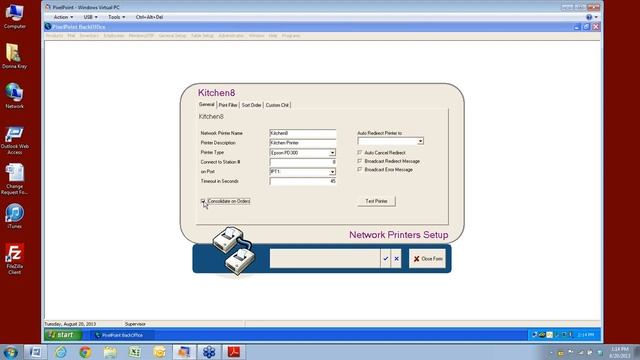Open the blue flower app on taskbar

tap(209, 352)
